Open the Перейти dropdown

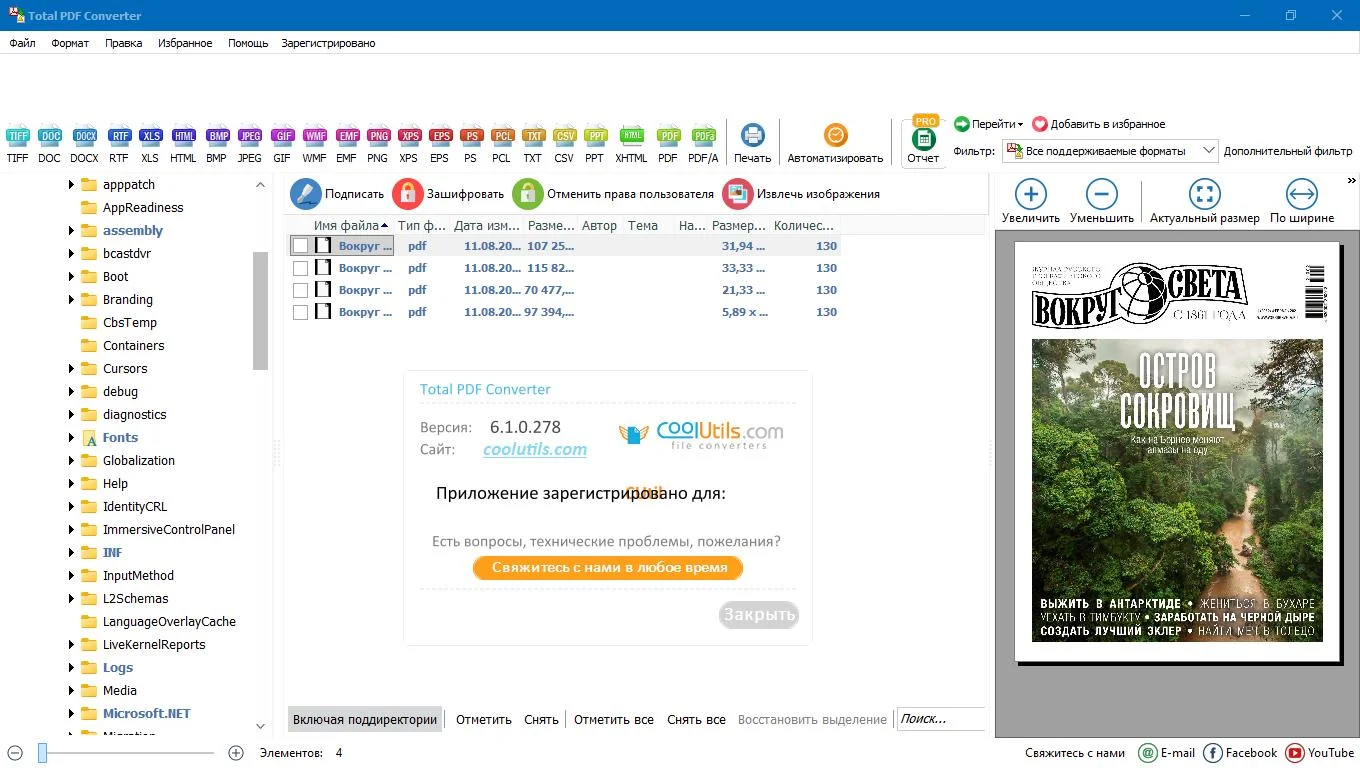[x=989, y=124]
